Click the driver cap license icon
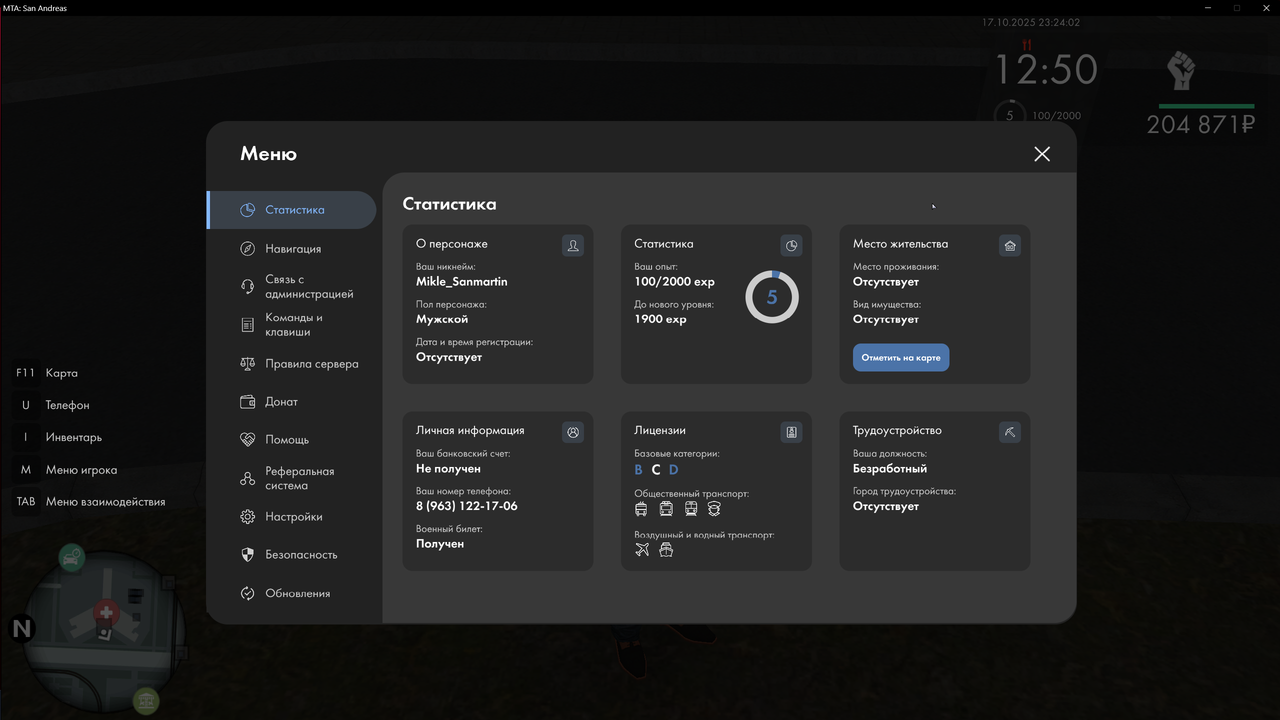Image resolution: width=1280 pixels, height=720 pixels. pyautogui.click(x=714, y=509)
